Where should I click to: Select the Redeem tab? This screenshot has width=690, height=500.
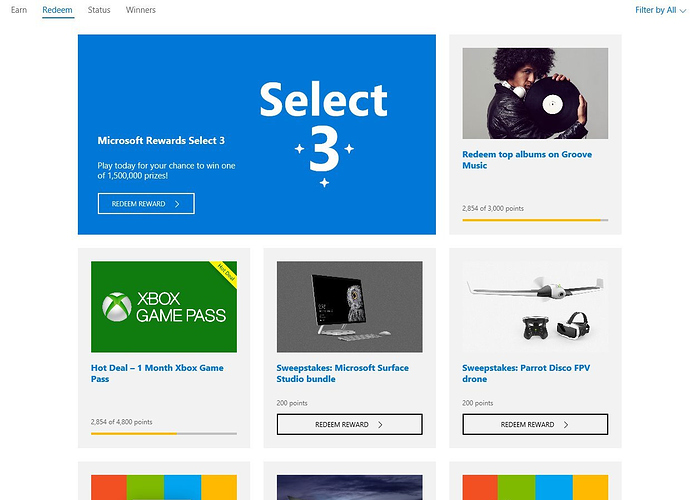tap(58, 10)
